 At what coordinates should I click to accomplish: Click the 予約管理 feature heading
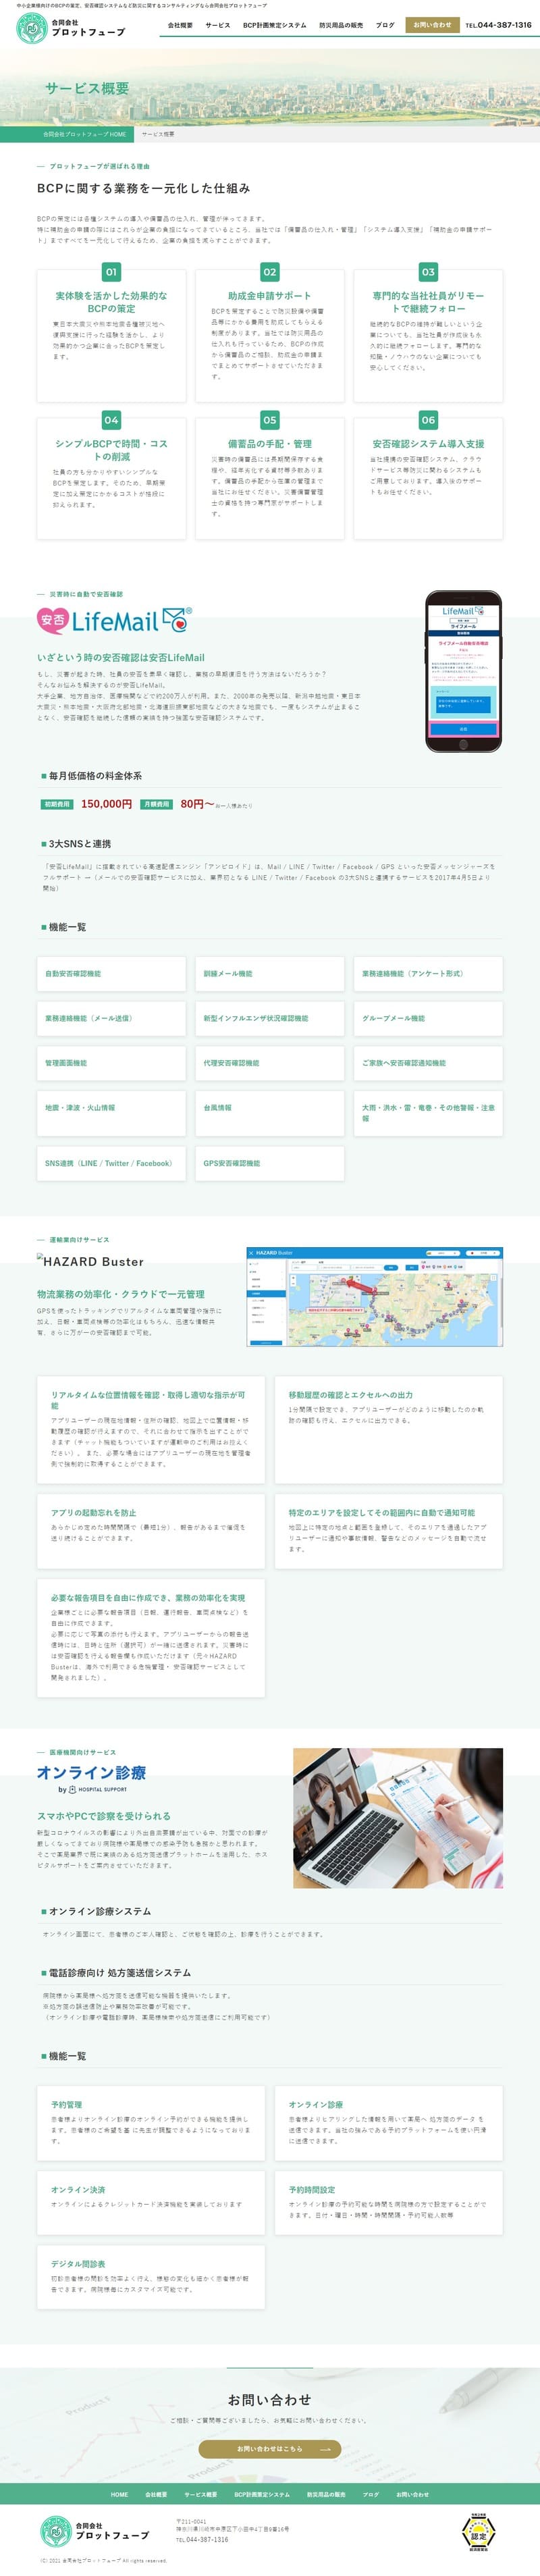[67, 2105]
